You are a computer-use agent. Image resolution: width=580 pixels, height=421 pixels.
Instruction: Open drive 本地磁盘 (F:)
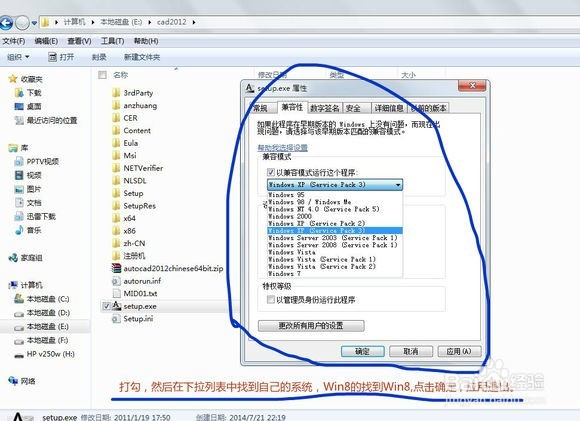41,340
